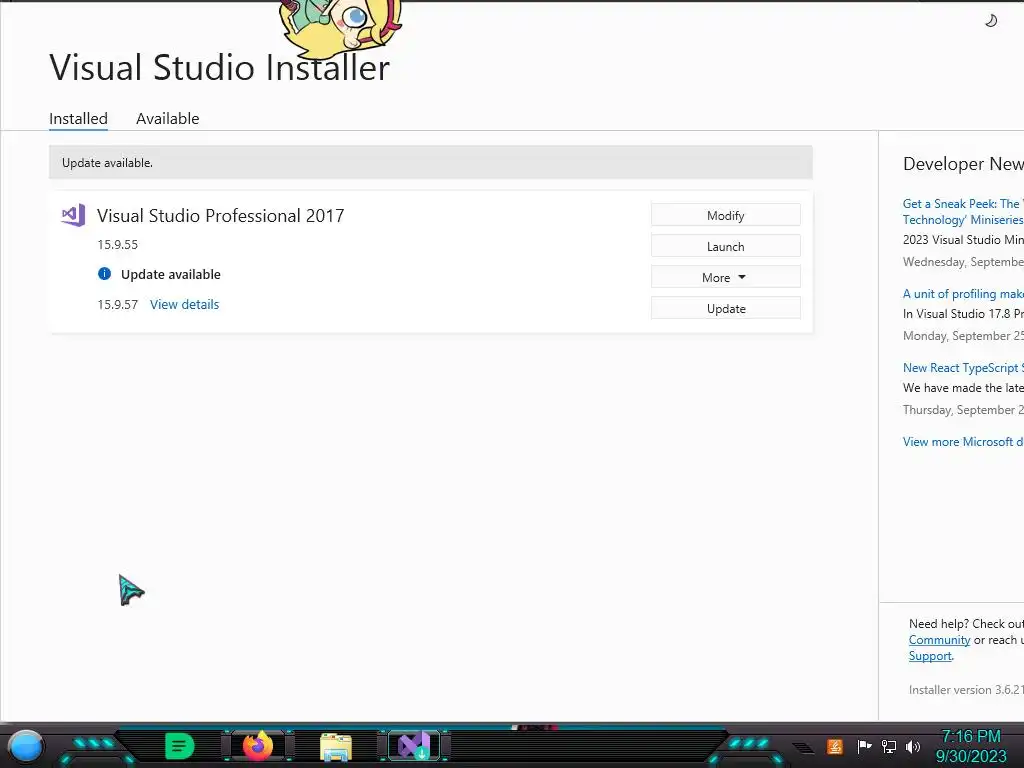Click the View more Microsoft developer news link
1024x768 pixels.
click(x=963, y=441)
